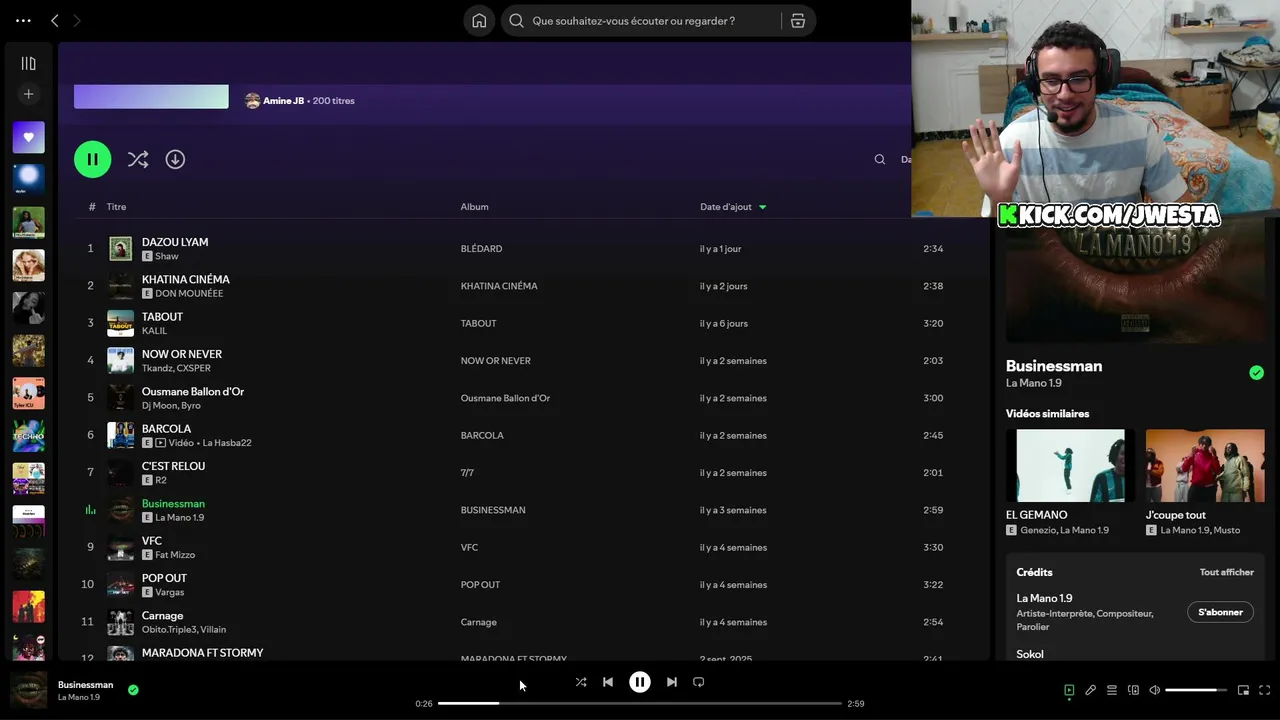Open the three-dot app menu
Image resolution: width=1280 pixels, height=720 pixels.
23,20
